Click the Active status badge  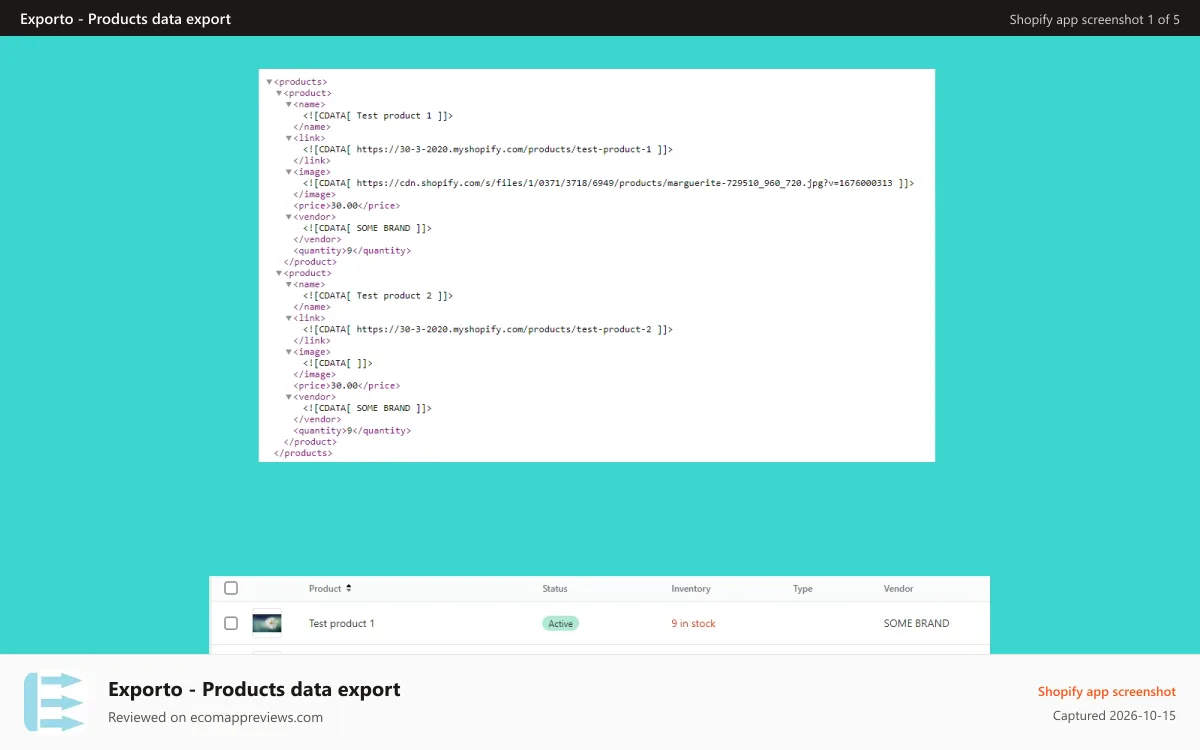[x=561, y=623]
